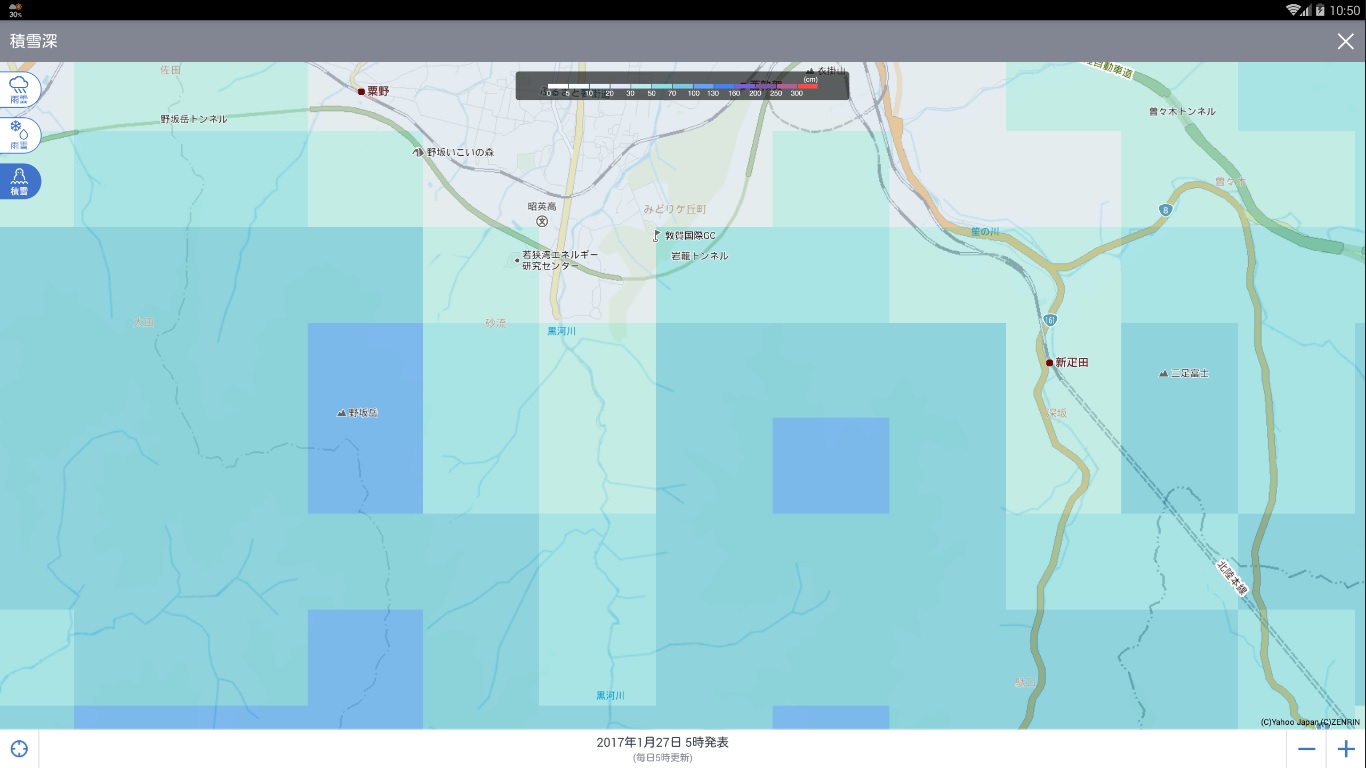
Task: Tap the 野坂岳 mountain peak icon
Action: coord(342,412)
